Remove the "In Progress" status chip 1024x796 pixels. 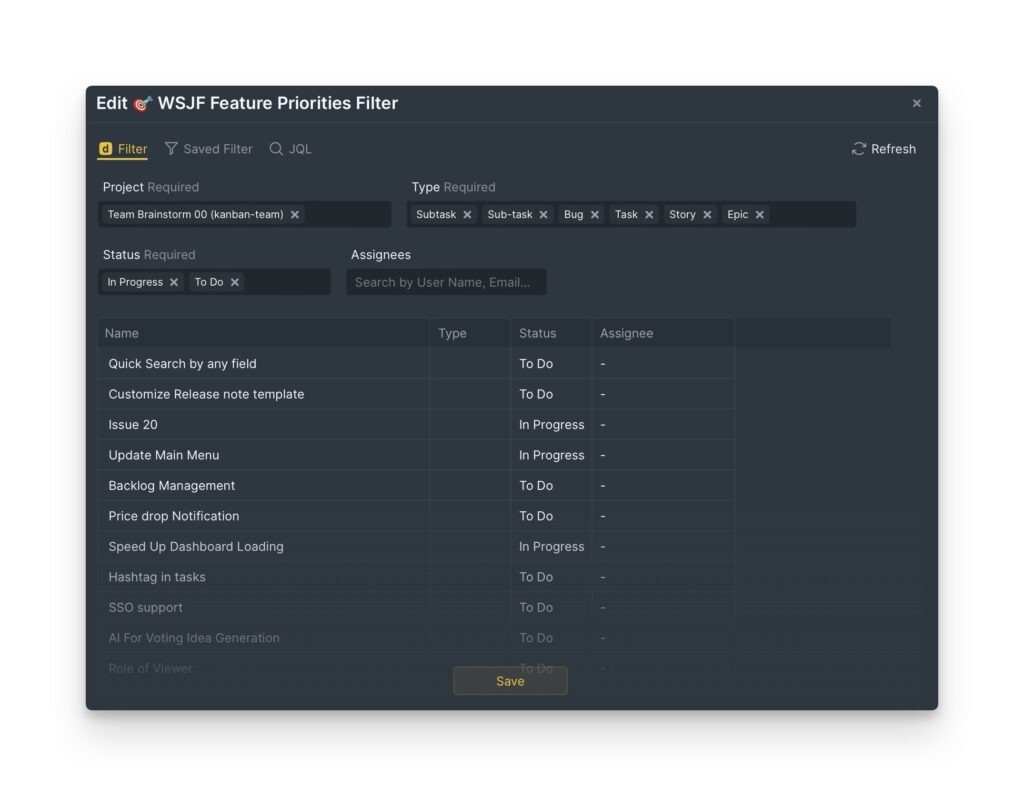point(173,282)
